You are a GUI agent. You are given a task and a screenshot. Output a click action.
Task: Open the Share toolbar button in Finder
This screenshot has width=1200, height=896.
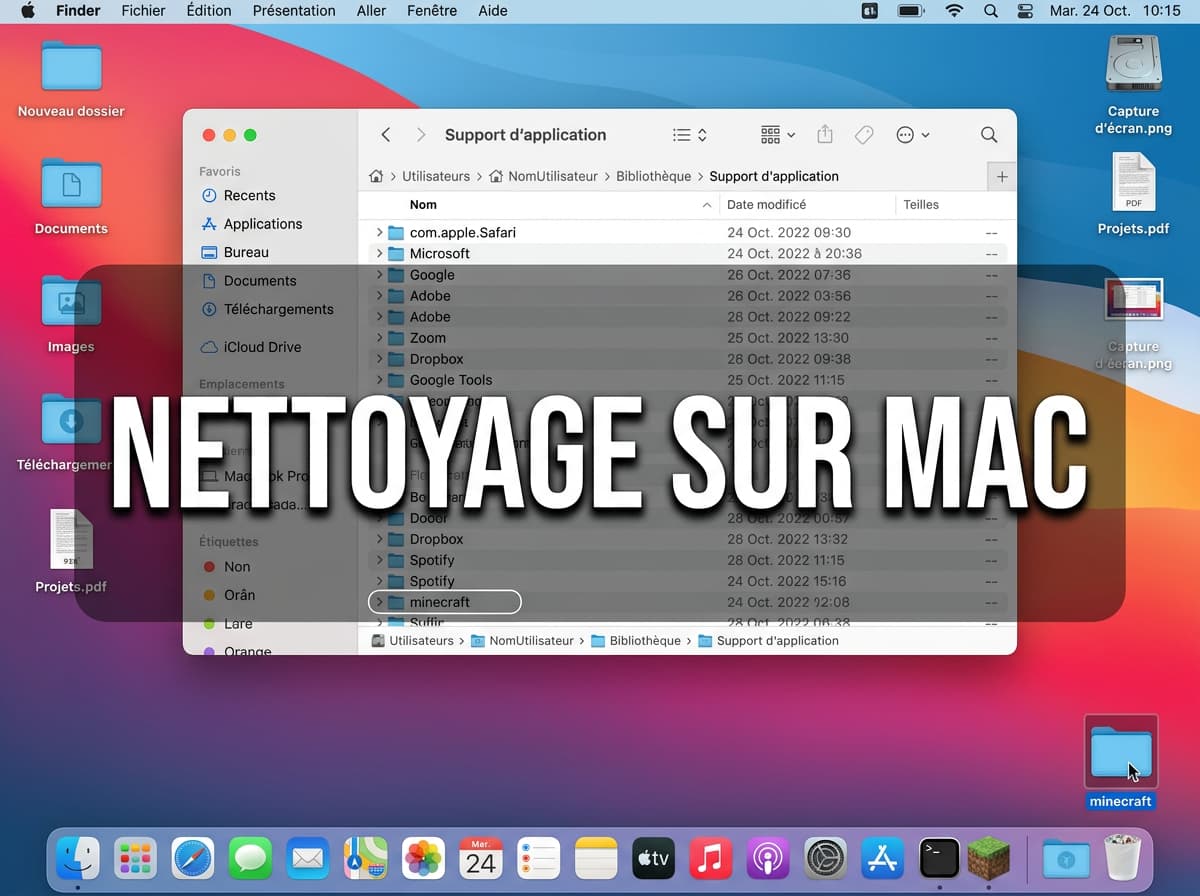click(x=825, y=134)
